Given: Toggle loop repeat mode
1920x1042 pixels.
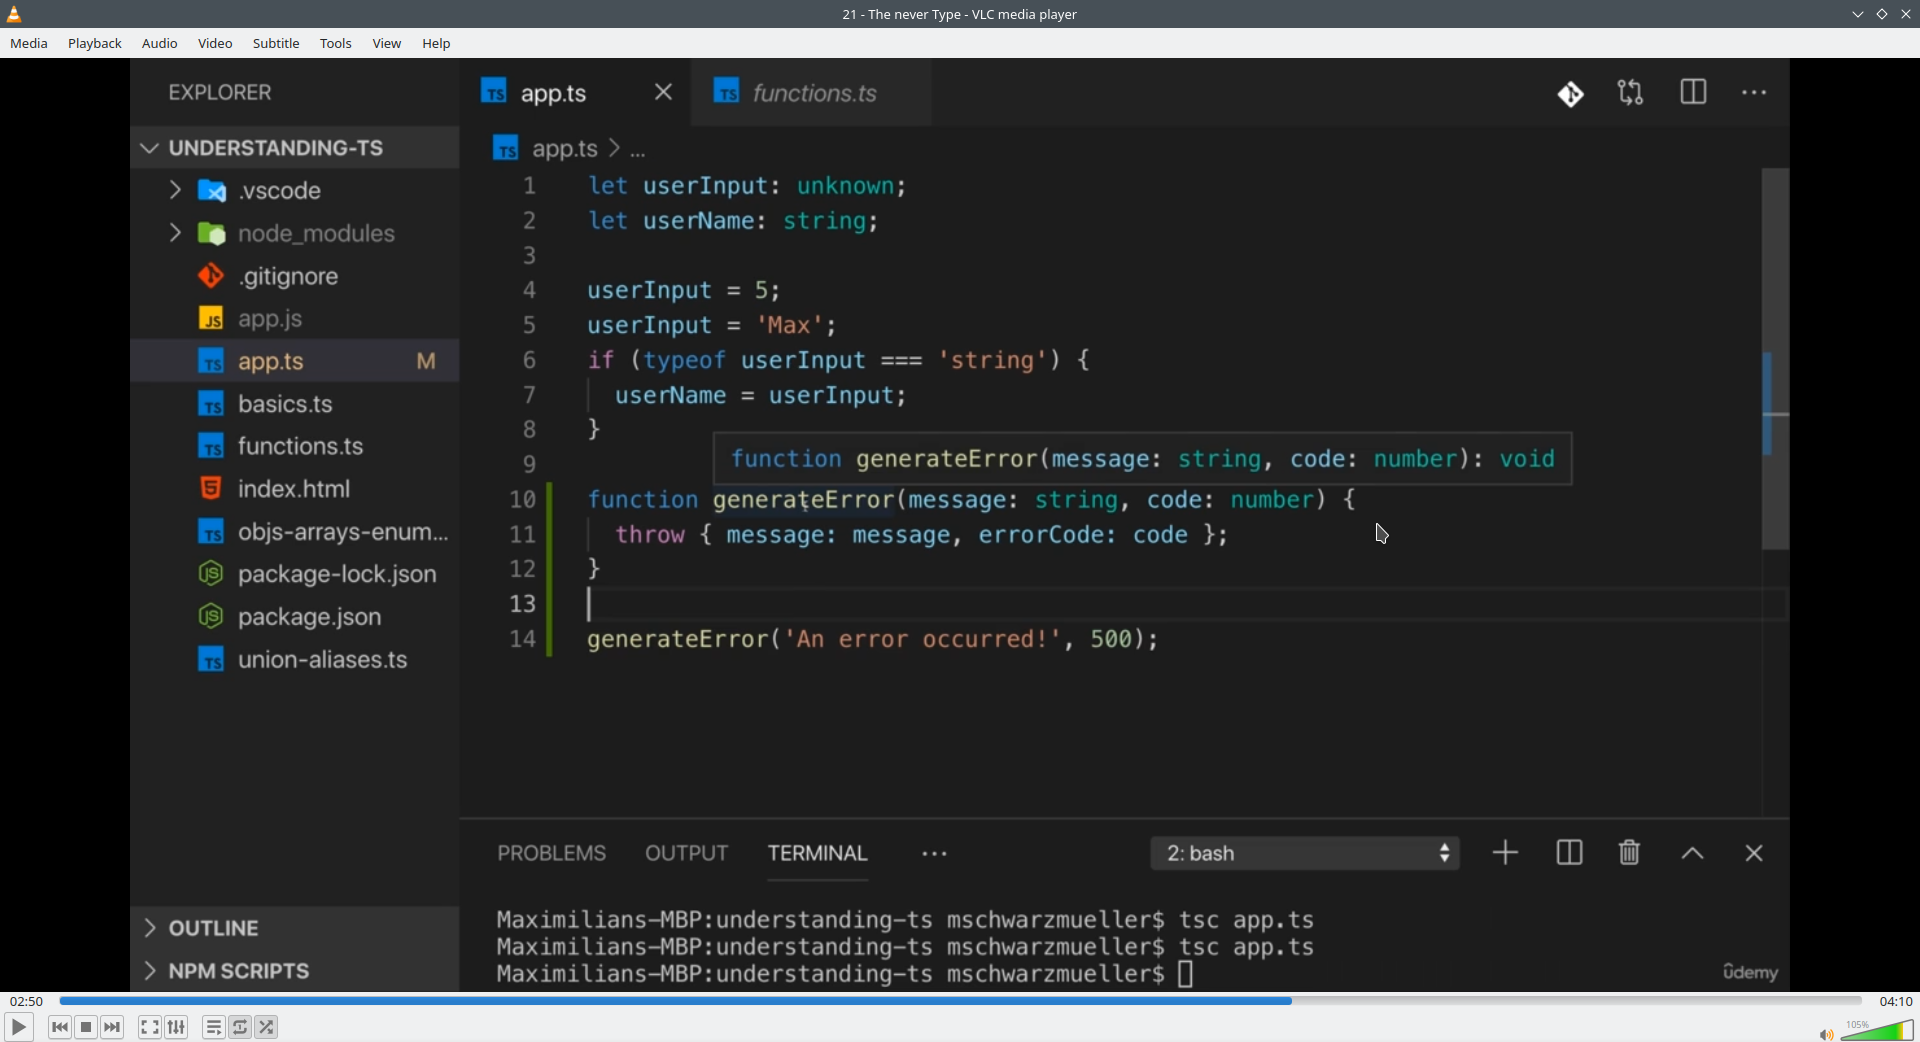Looking at the screenshot, I should tap(240, 1027).
